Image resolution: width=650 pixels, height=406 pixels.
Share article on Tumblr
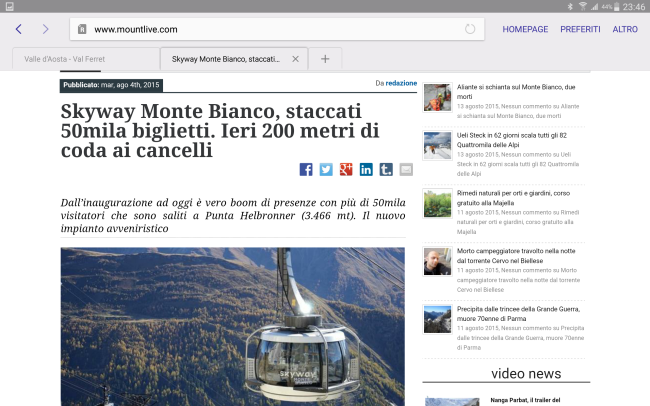[386, 169]
